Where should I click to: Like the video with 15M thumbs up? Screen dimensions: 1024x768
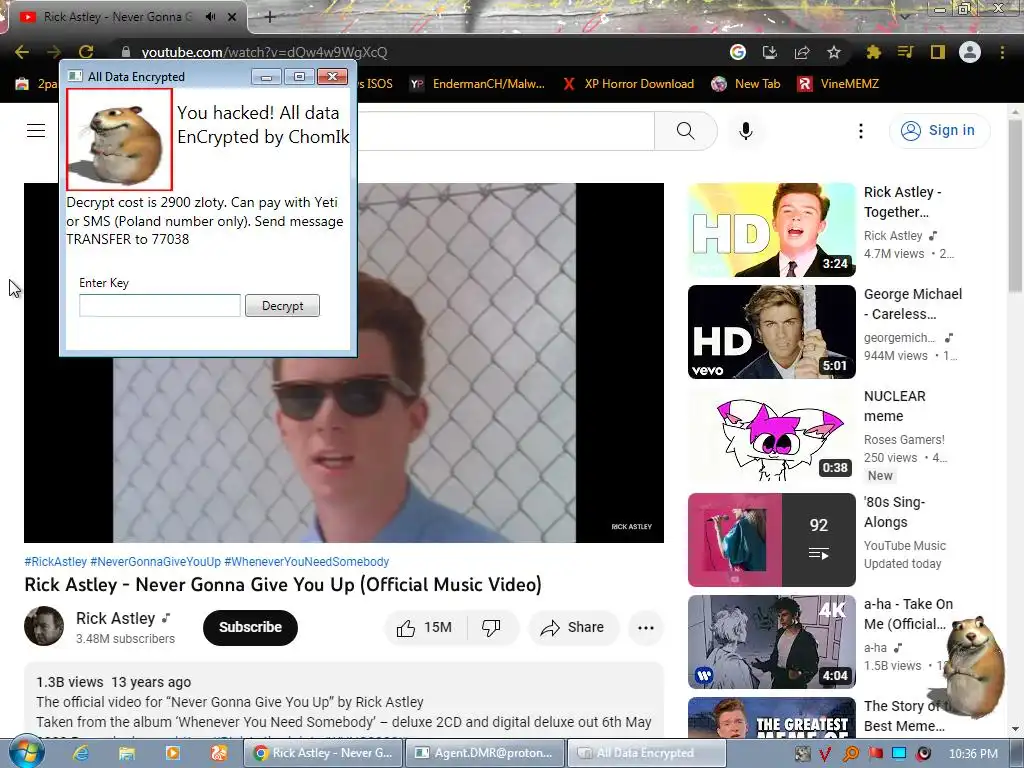point(424,628)
